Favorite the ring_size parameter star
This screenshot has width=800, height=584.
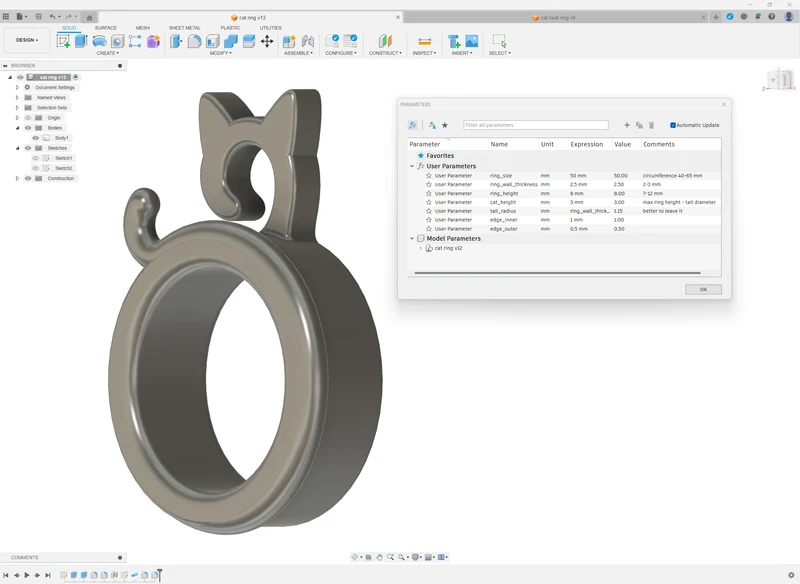tap(429, 175)
